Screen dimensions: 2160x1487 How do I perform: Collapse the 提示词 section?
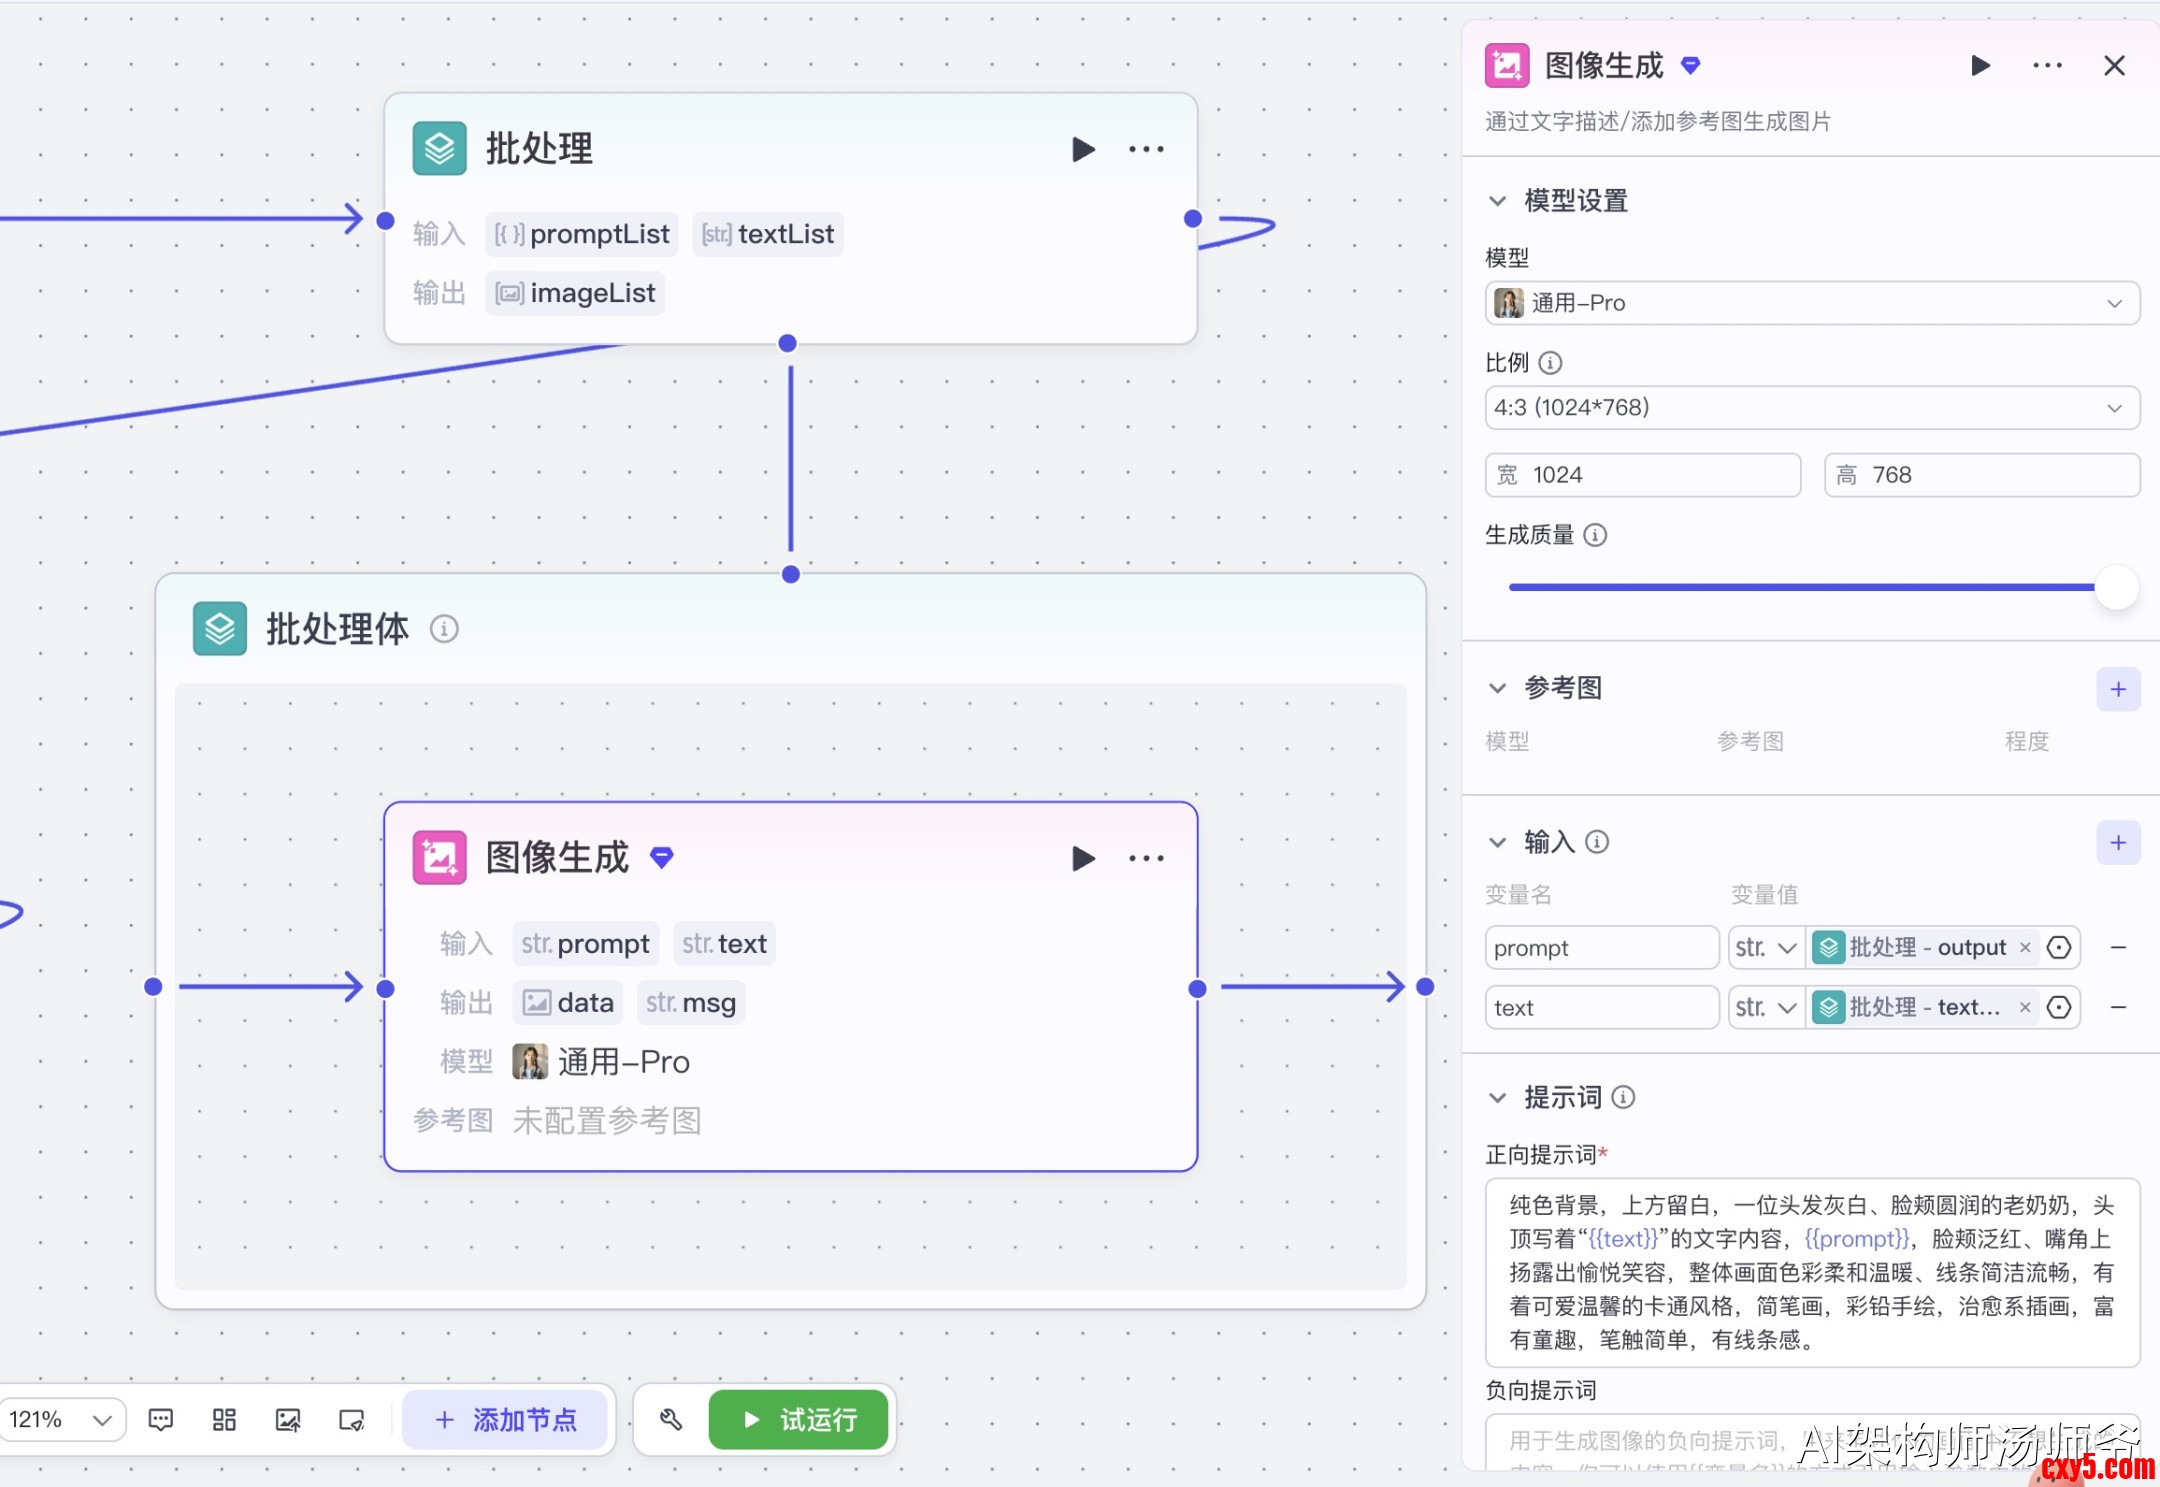(1497, 1098)
